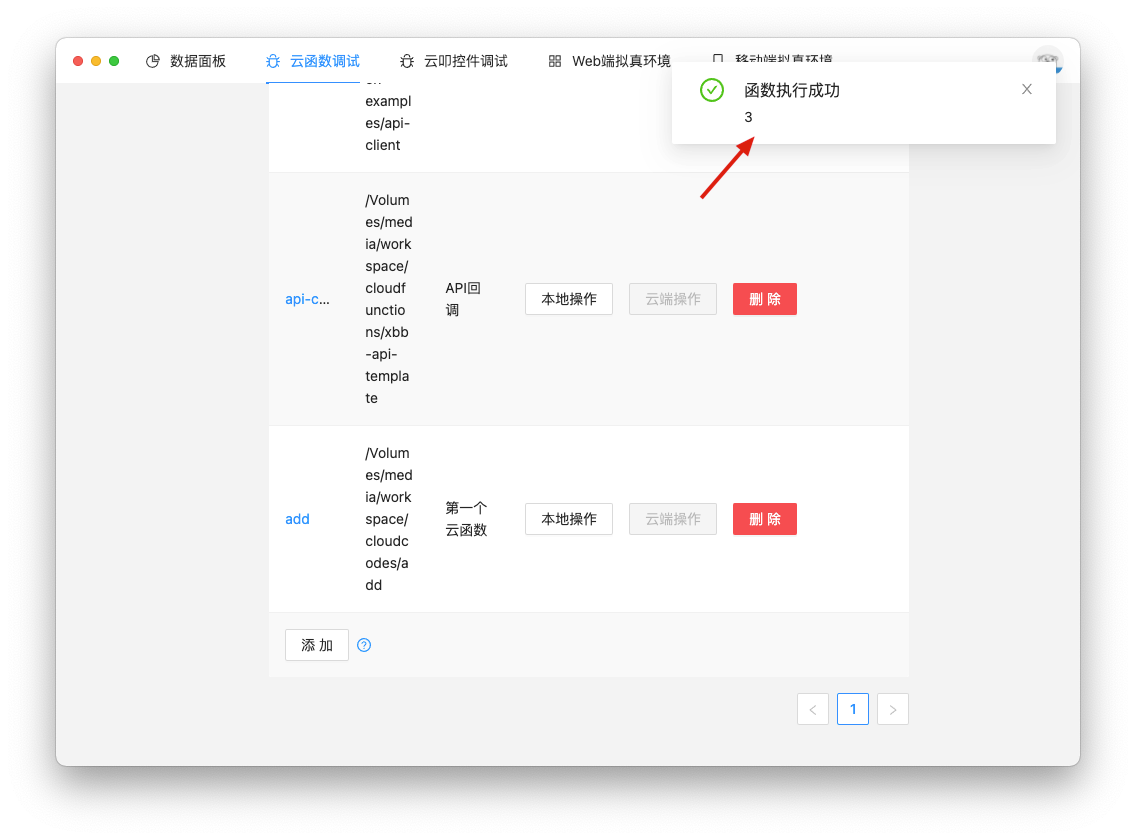Go to the next page arrow
1136x840 pixels.
pos(892,709)
